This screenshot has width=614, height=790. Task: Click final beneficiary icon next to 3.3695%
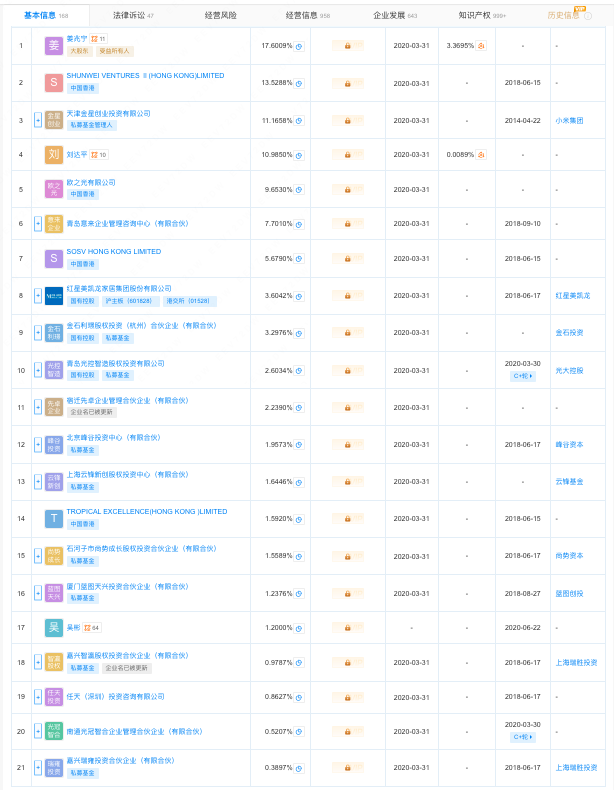pyautogui.click(x=481, y=46)
